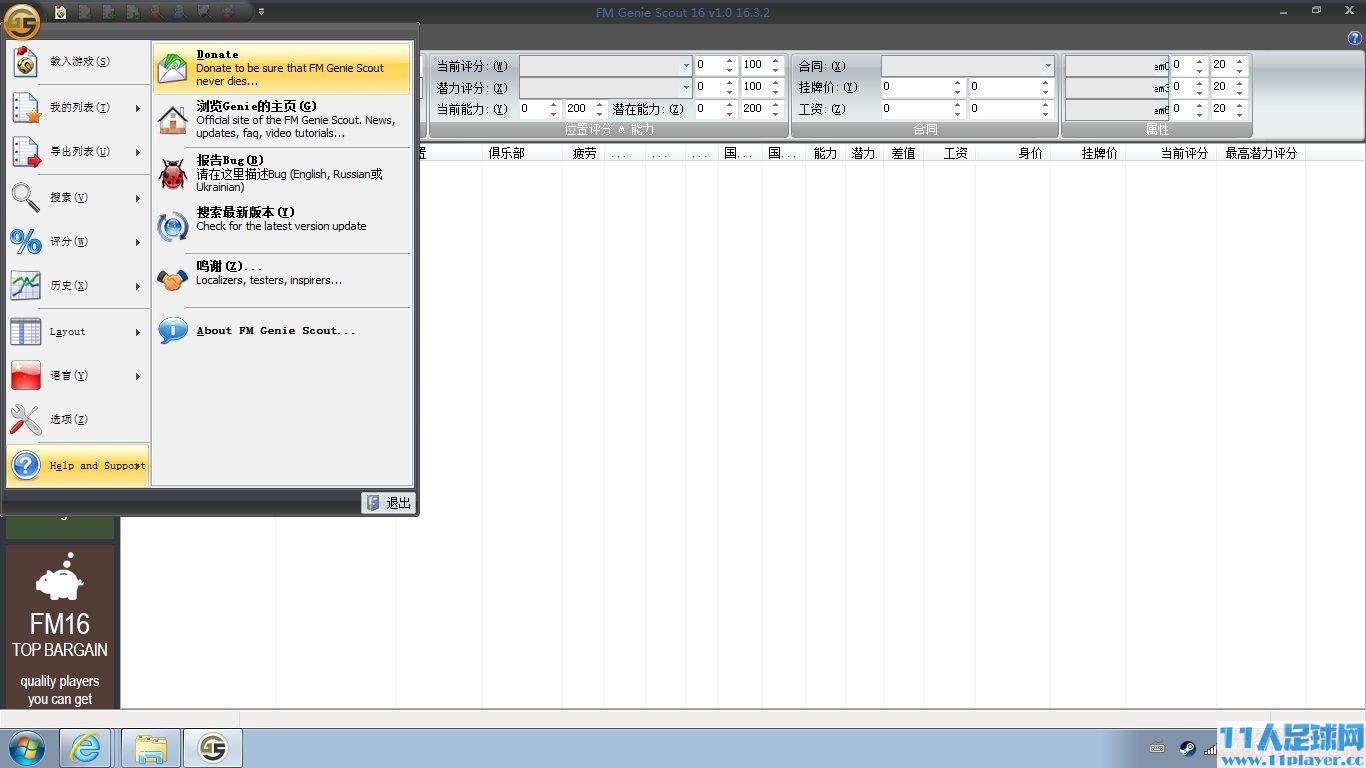Click the first quick access toolbar icon
Viewport: 1366px width, 768px height.
61,12
